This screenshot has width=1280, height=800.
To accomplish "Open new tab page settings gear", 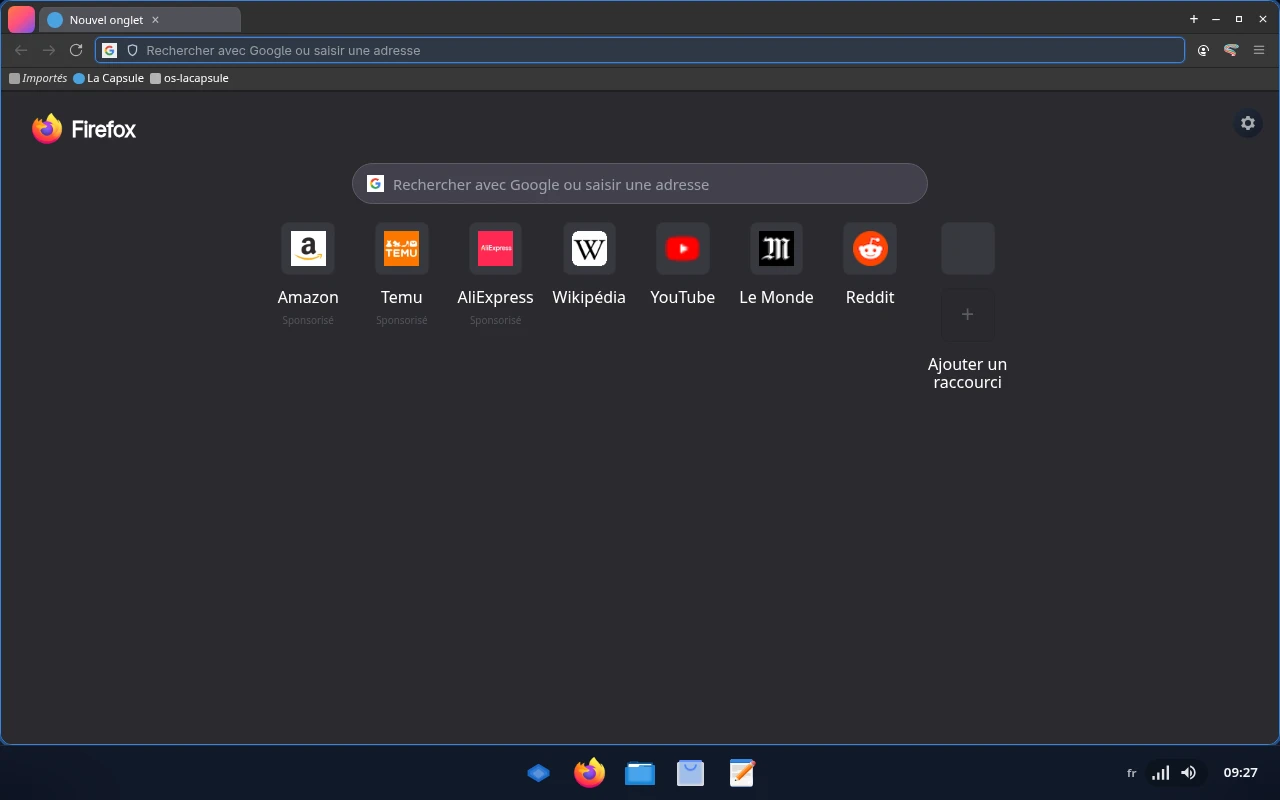I will [1248, 123].
